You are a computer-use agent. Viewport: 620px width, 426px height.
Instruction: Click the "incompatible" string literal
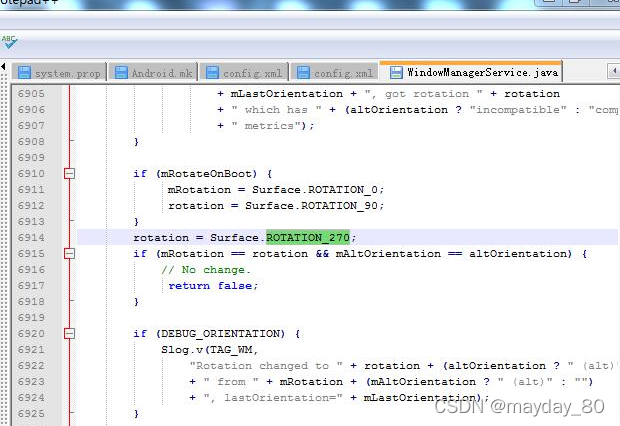click(518, 110)
